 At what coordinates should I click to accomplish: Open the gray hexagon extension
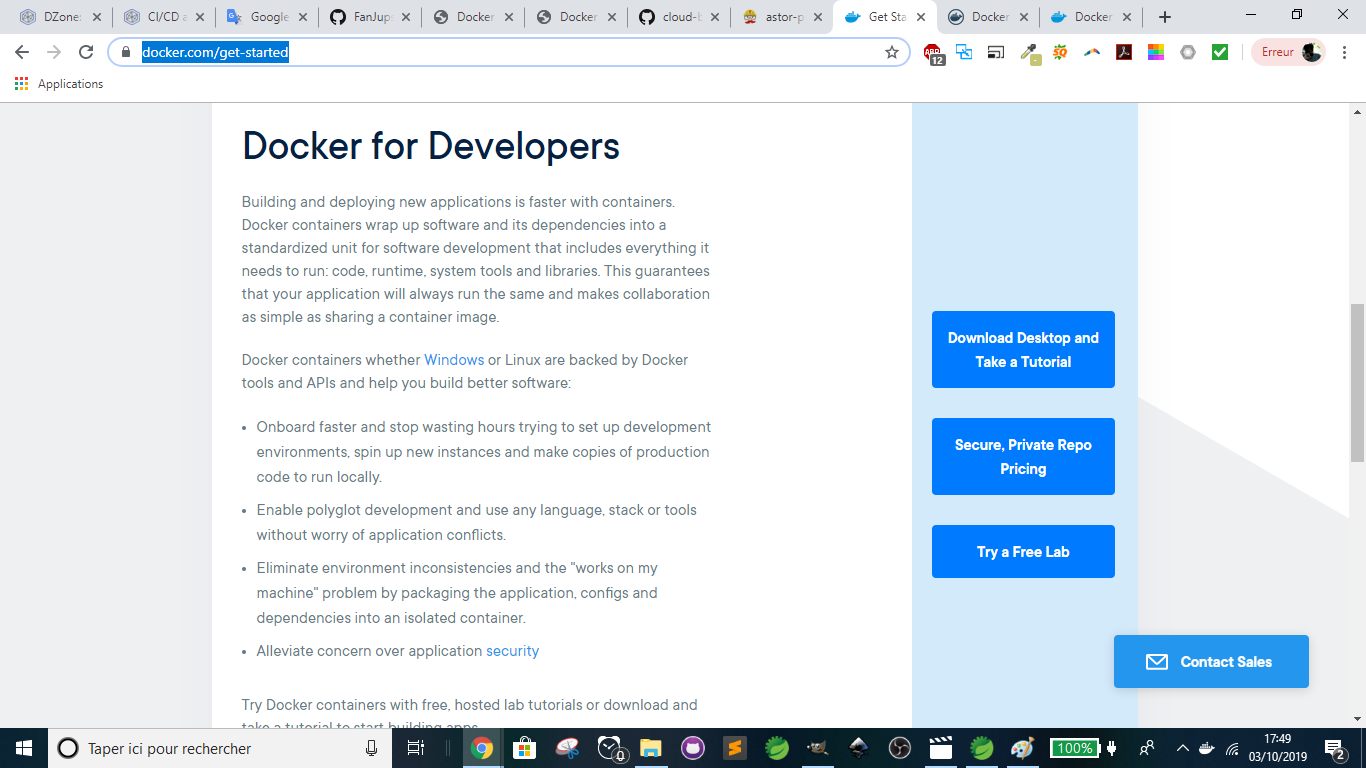[x=1188, y=52]
